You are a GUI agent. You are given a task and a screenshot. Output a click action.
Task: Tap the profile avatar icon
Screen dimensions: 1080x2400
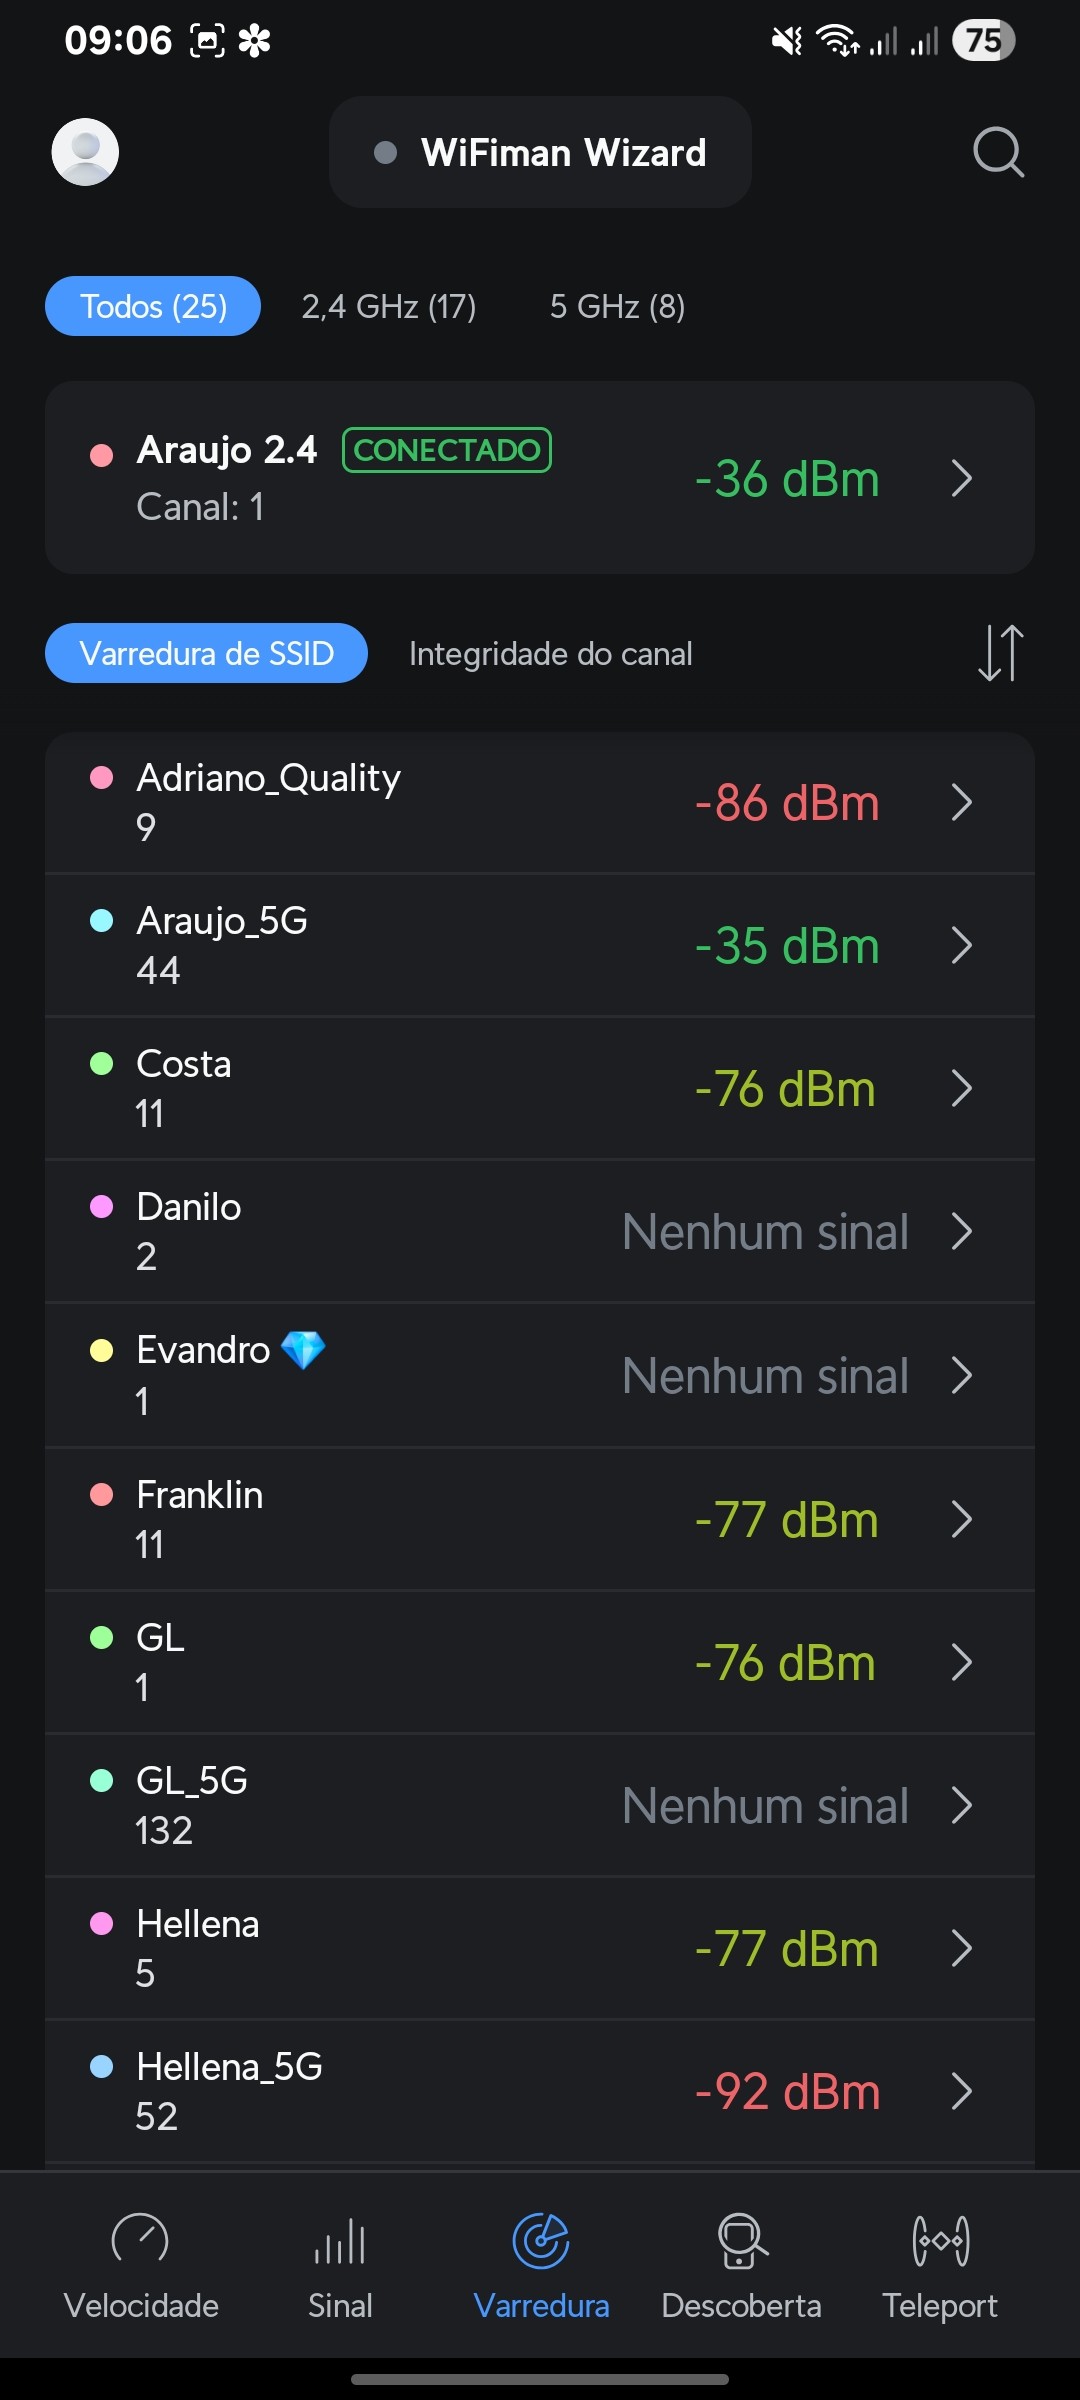click(x=85, y=152)
